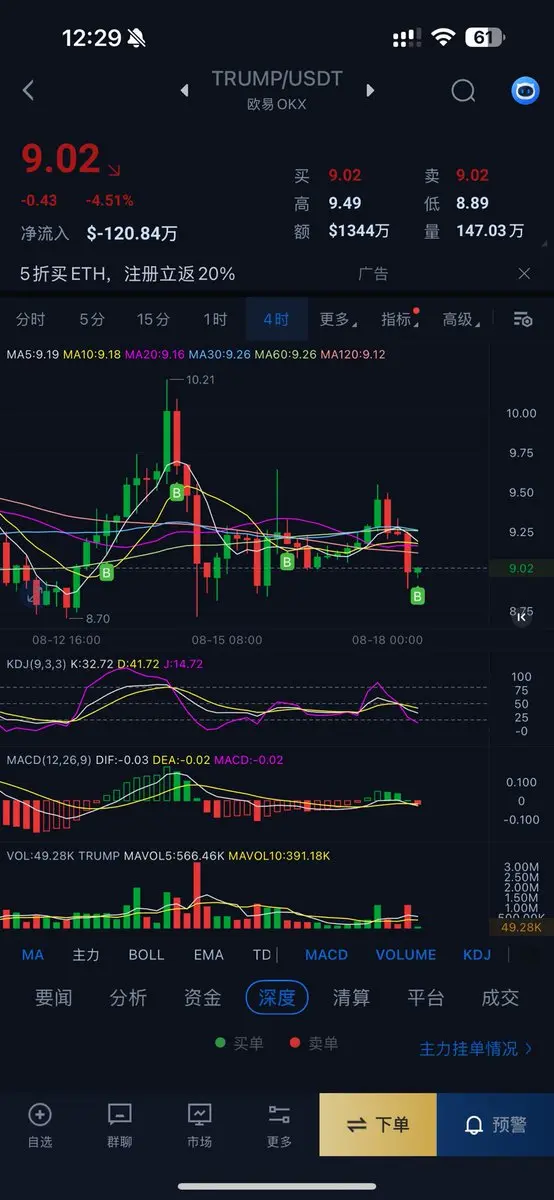The image size is (554, 1200).
Task: Open 成交 trades tab
Action: 500,997
